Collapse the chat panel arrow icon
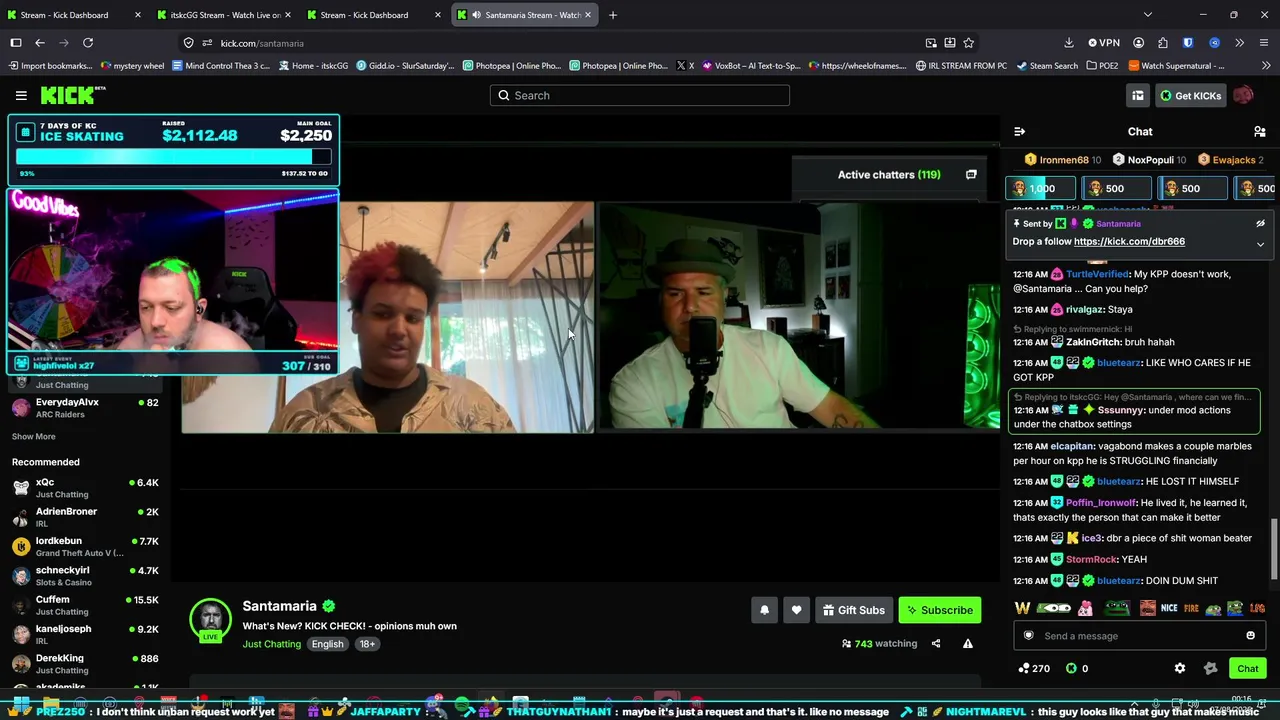This screenshot has height=720, width=1280. click(1019, 131)
